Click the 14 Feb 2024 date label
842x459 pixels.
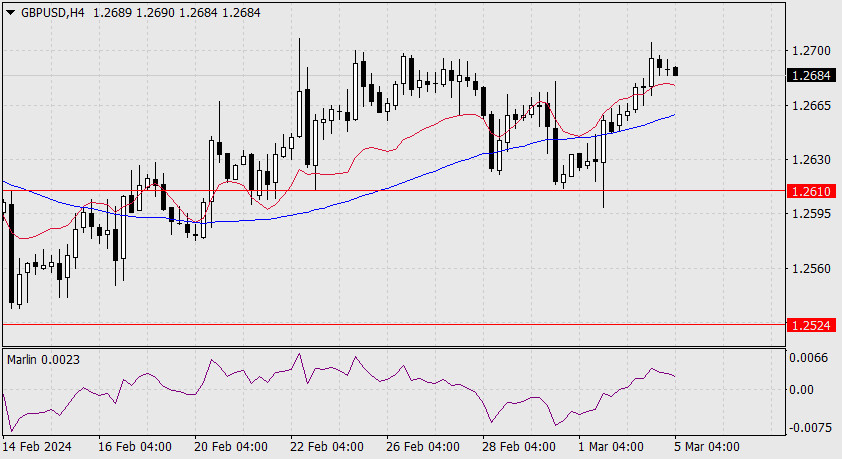pos(37,447)
